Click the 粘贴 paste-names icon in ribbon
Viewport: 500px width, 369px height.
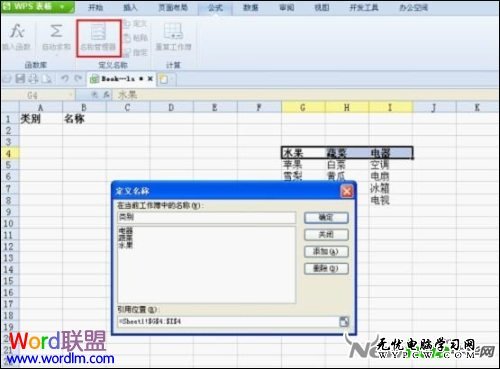127,38
